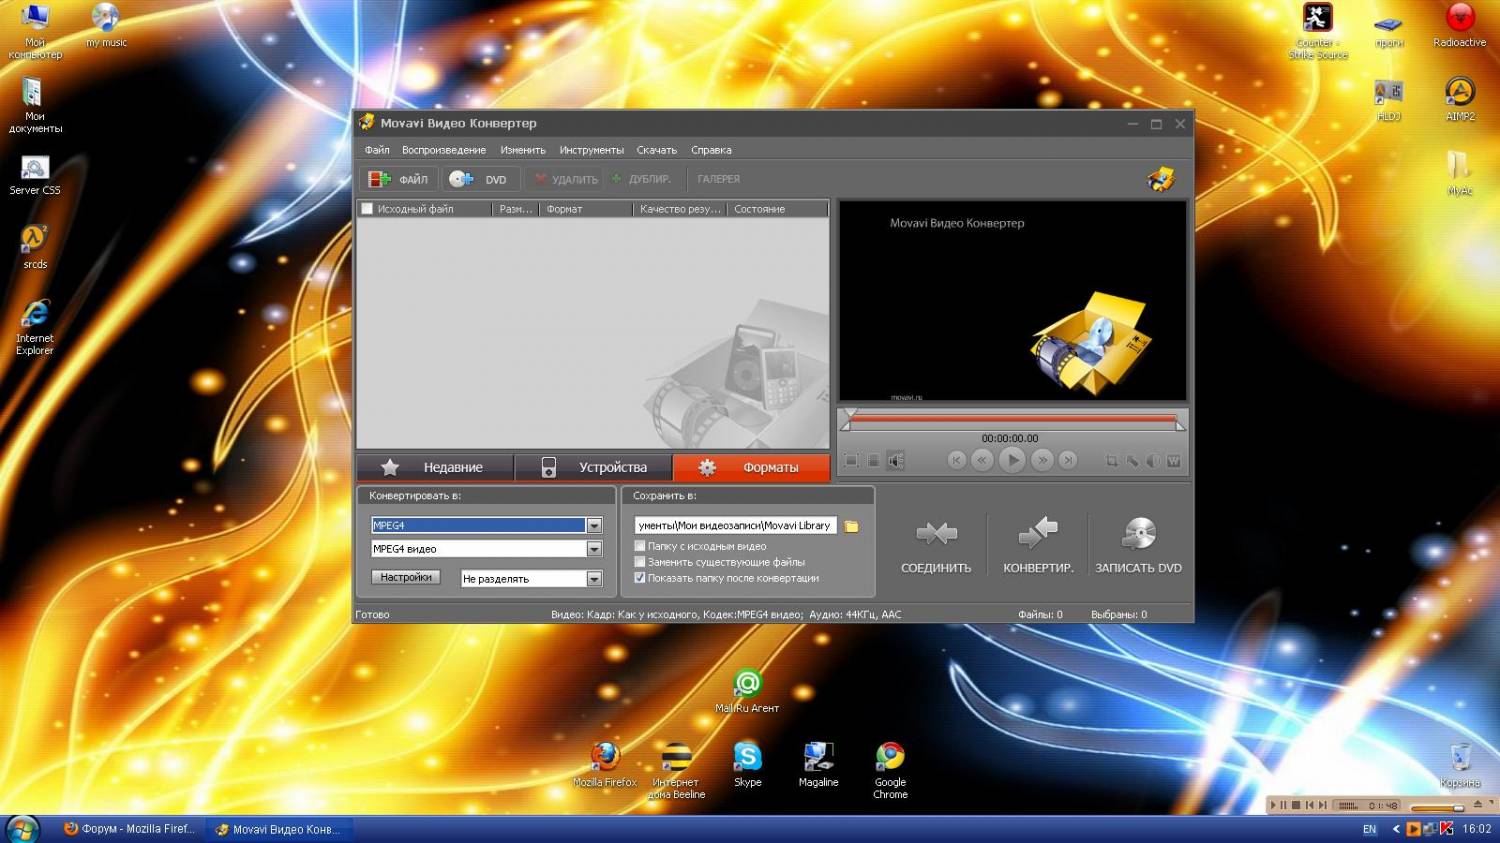Check 'Заменить существующие файлы' option
1500x843 pixels.
[x=640, y=562]
